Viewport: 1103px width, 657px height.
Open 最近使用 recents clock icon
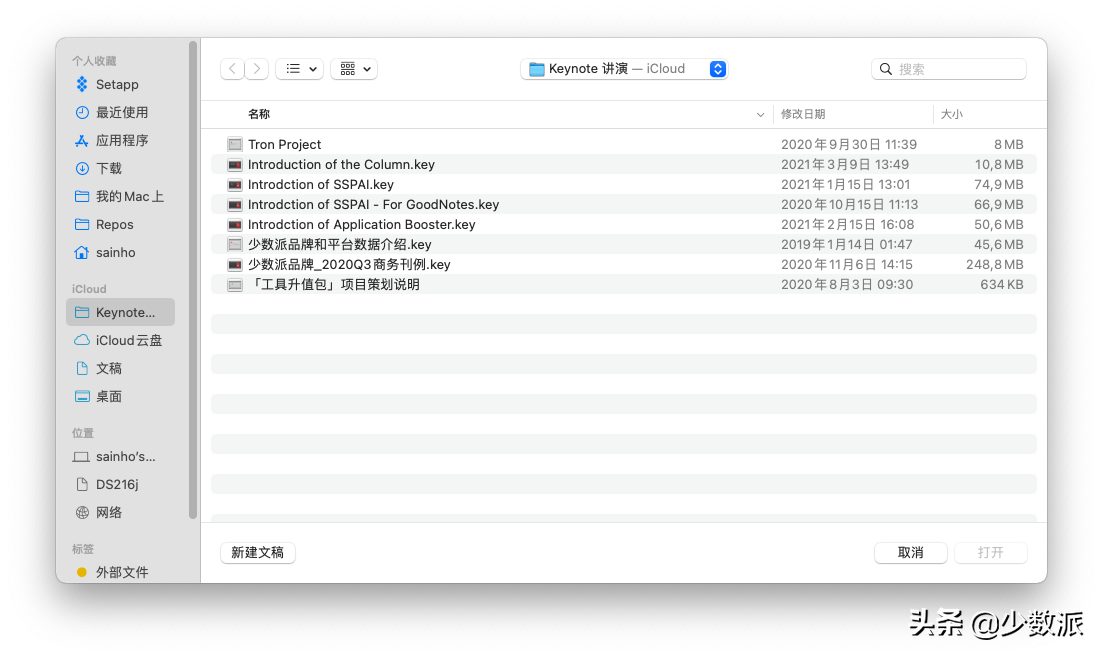(x=82, y=113)
